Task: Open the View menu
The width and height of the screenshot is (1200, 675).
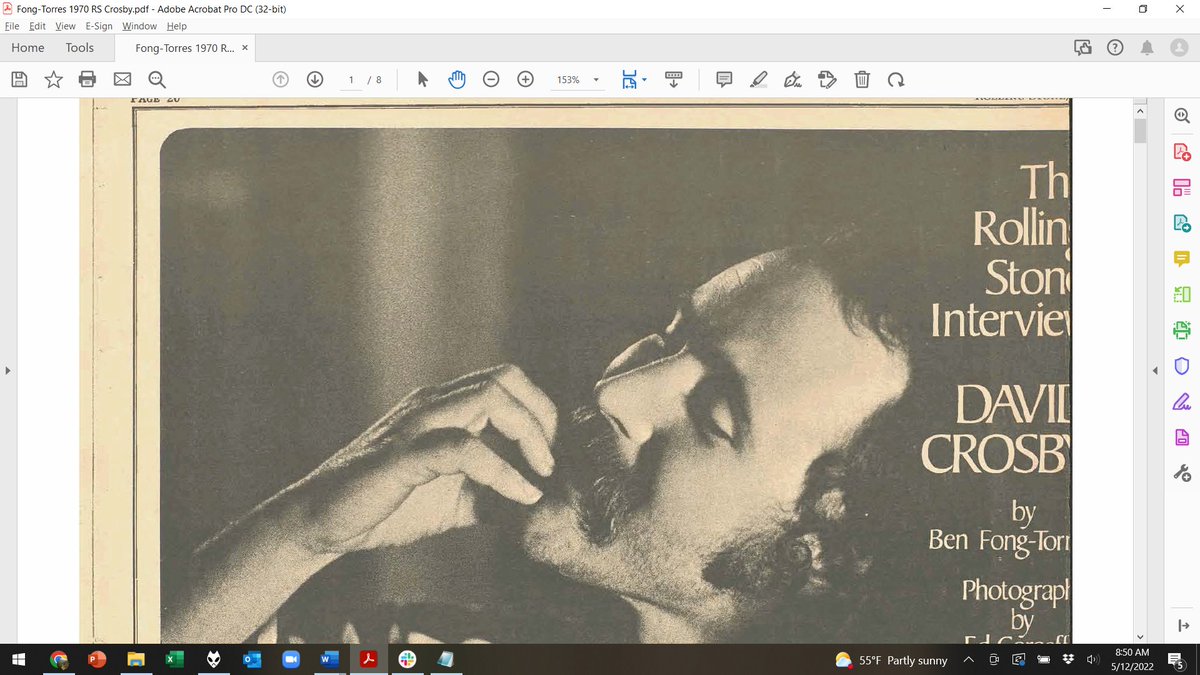Action: click(65, 26)
